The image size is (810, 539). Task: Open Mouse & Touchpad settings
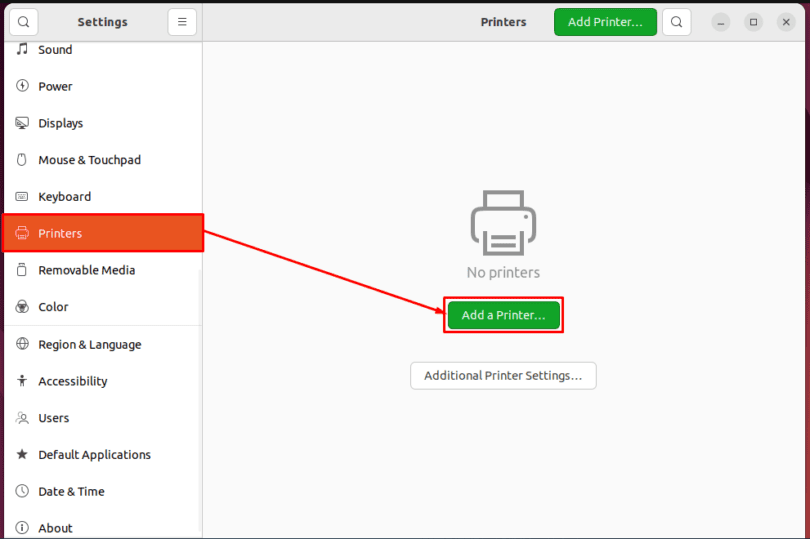[102, 160]
